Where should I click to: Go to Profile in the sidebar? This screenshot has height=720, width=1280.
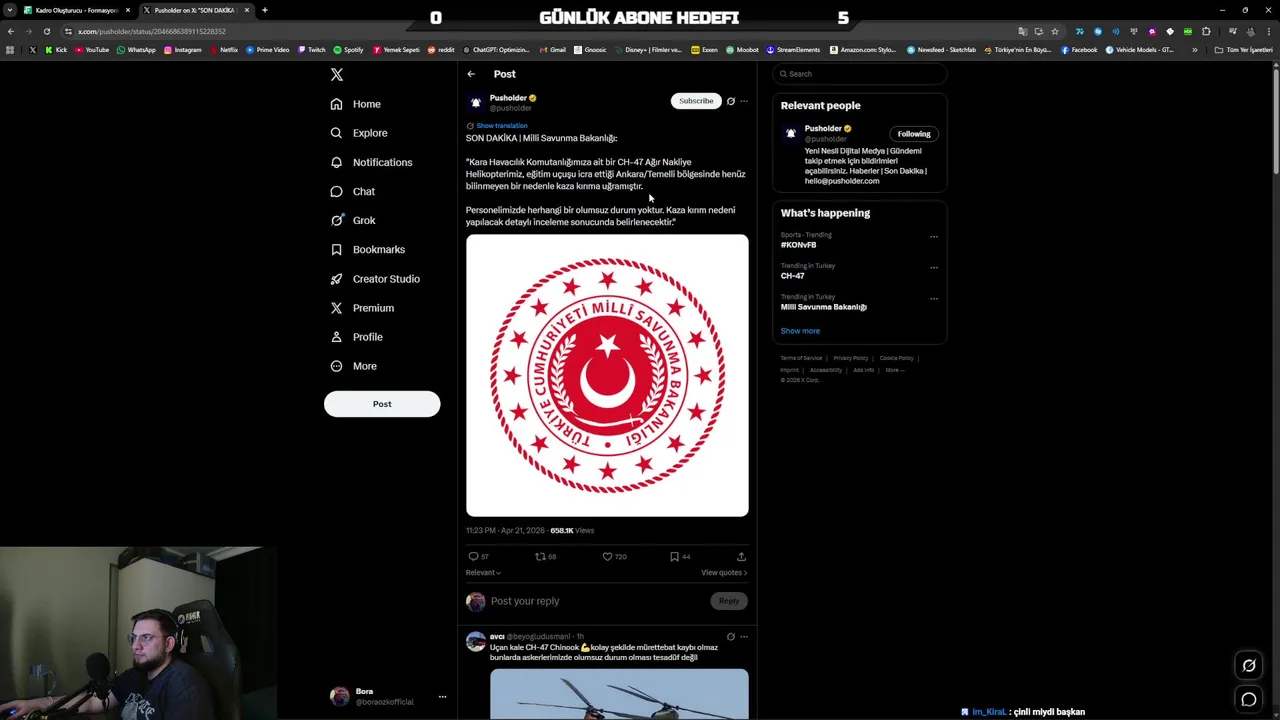[x=357, y=337]
